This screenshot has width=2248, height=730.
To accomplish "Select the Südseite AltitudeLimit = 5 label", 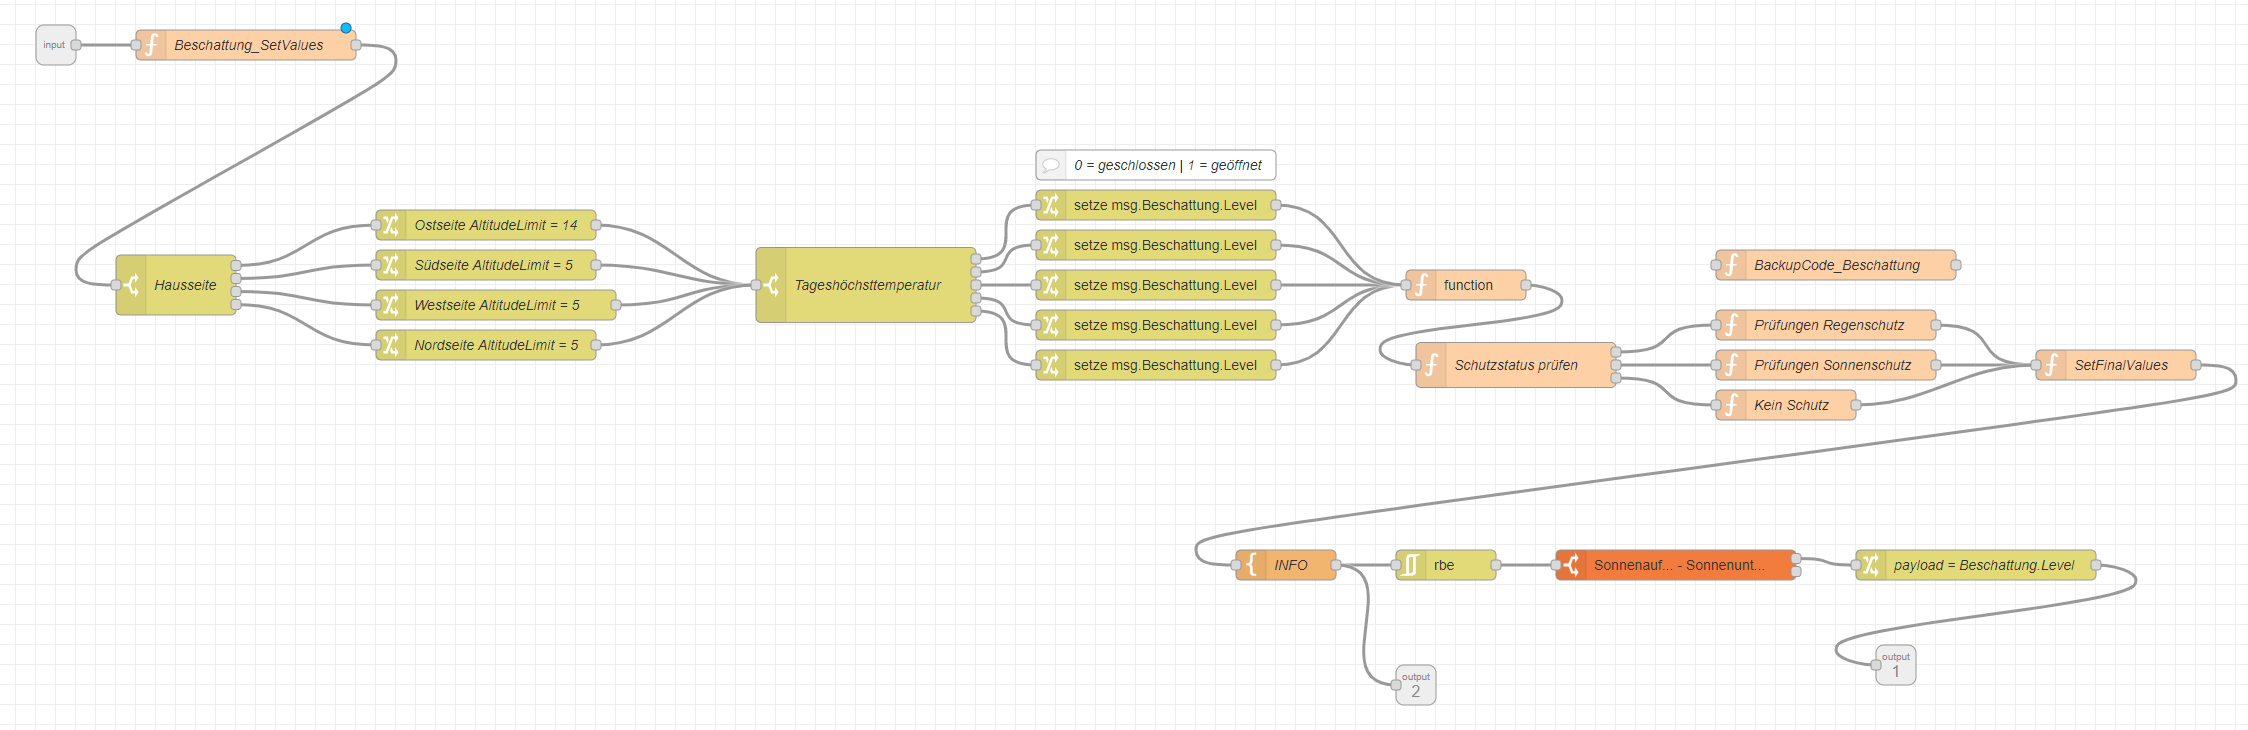I will click(x=494, y=265).
